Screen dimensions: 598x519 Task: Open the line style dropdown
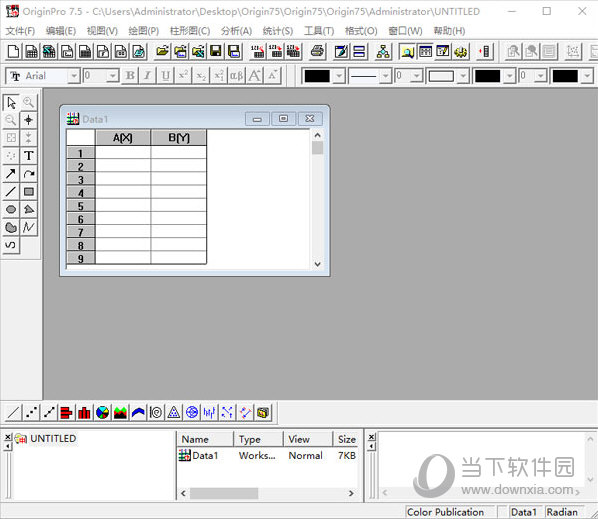tap(385, 76)
